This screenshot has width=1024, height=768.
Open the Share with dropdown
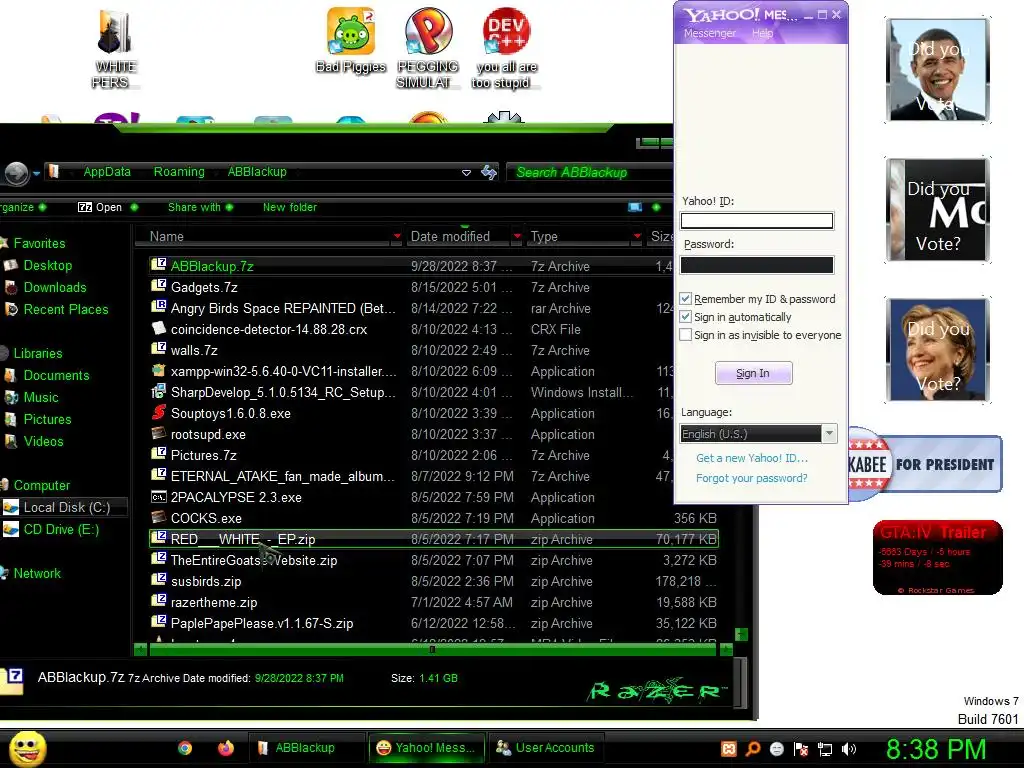[x=200, y=207]
